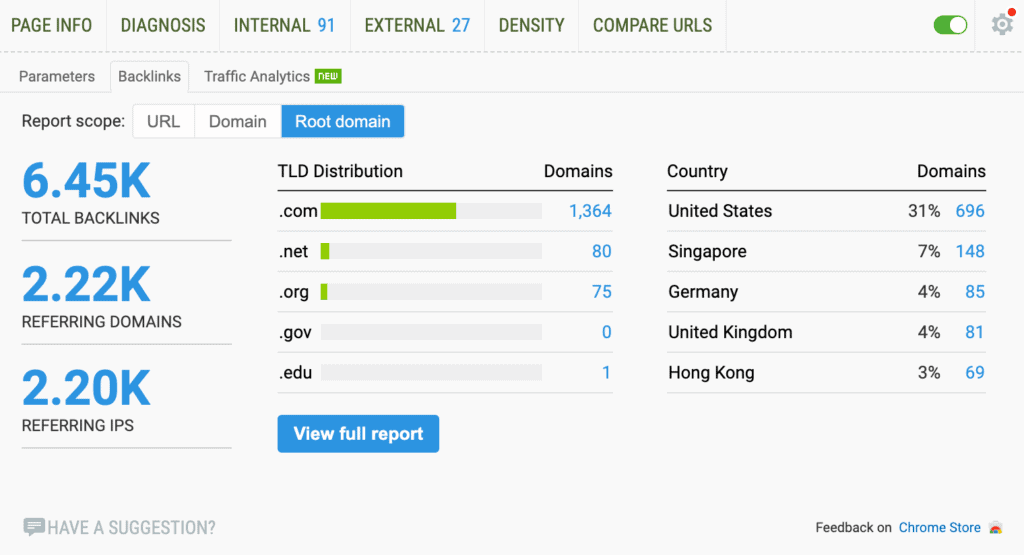Open EXTERNAL 27 links tab
The height and width of the screenshot is (555, 1024).
pyautogui.click(x=417, y=25)
